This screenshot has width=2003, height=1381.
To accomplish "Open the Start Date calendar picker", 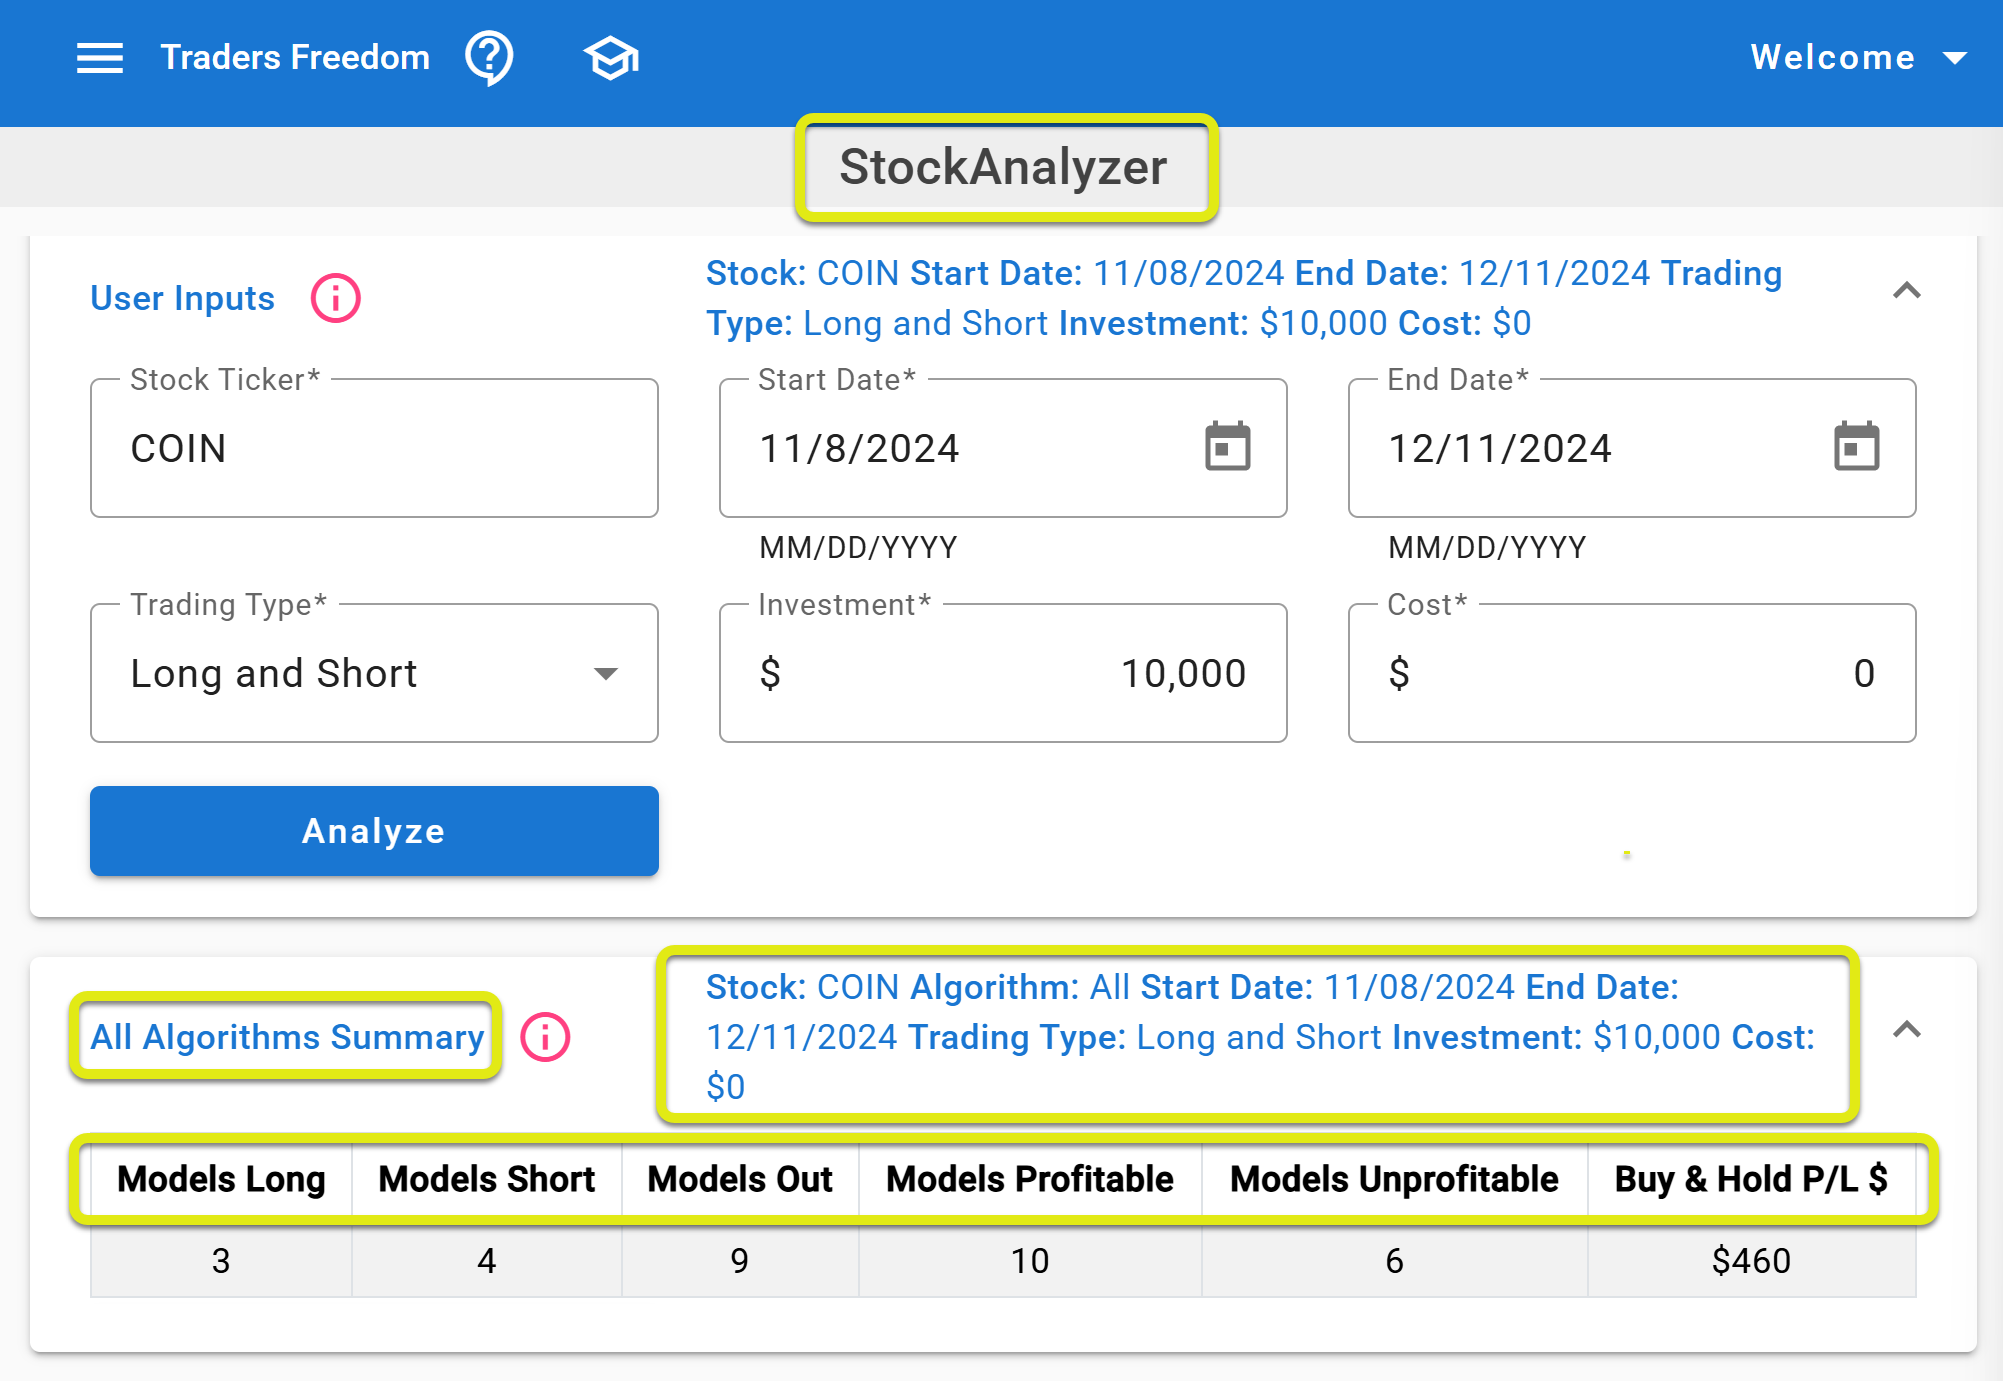I will click(x=1227, y=447).
